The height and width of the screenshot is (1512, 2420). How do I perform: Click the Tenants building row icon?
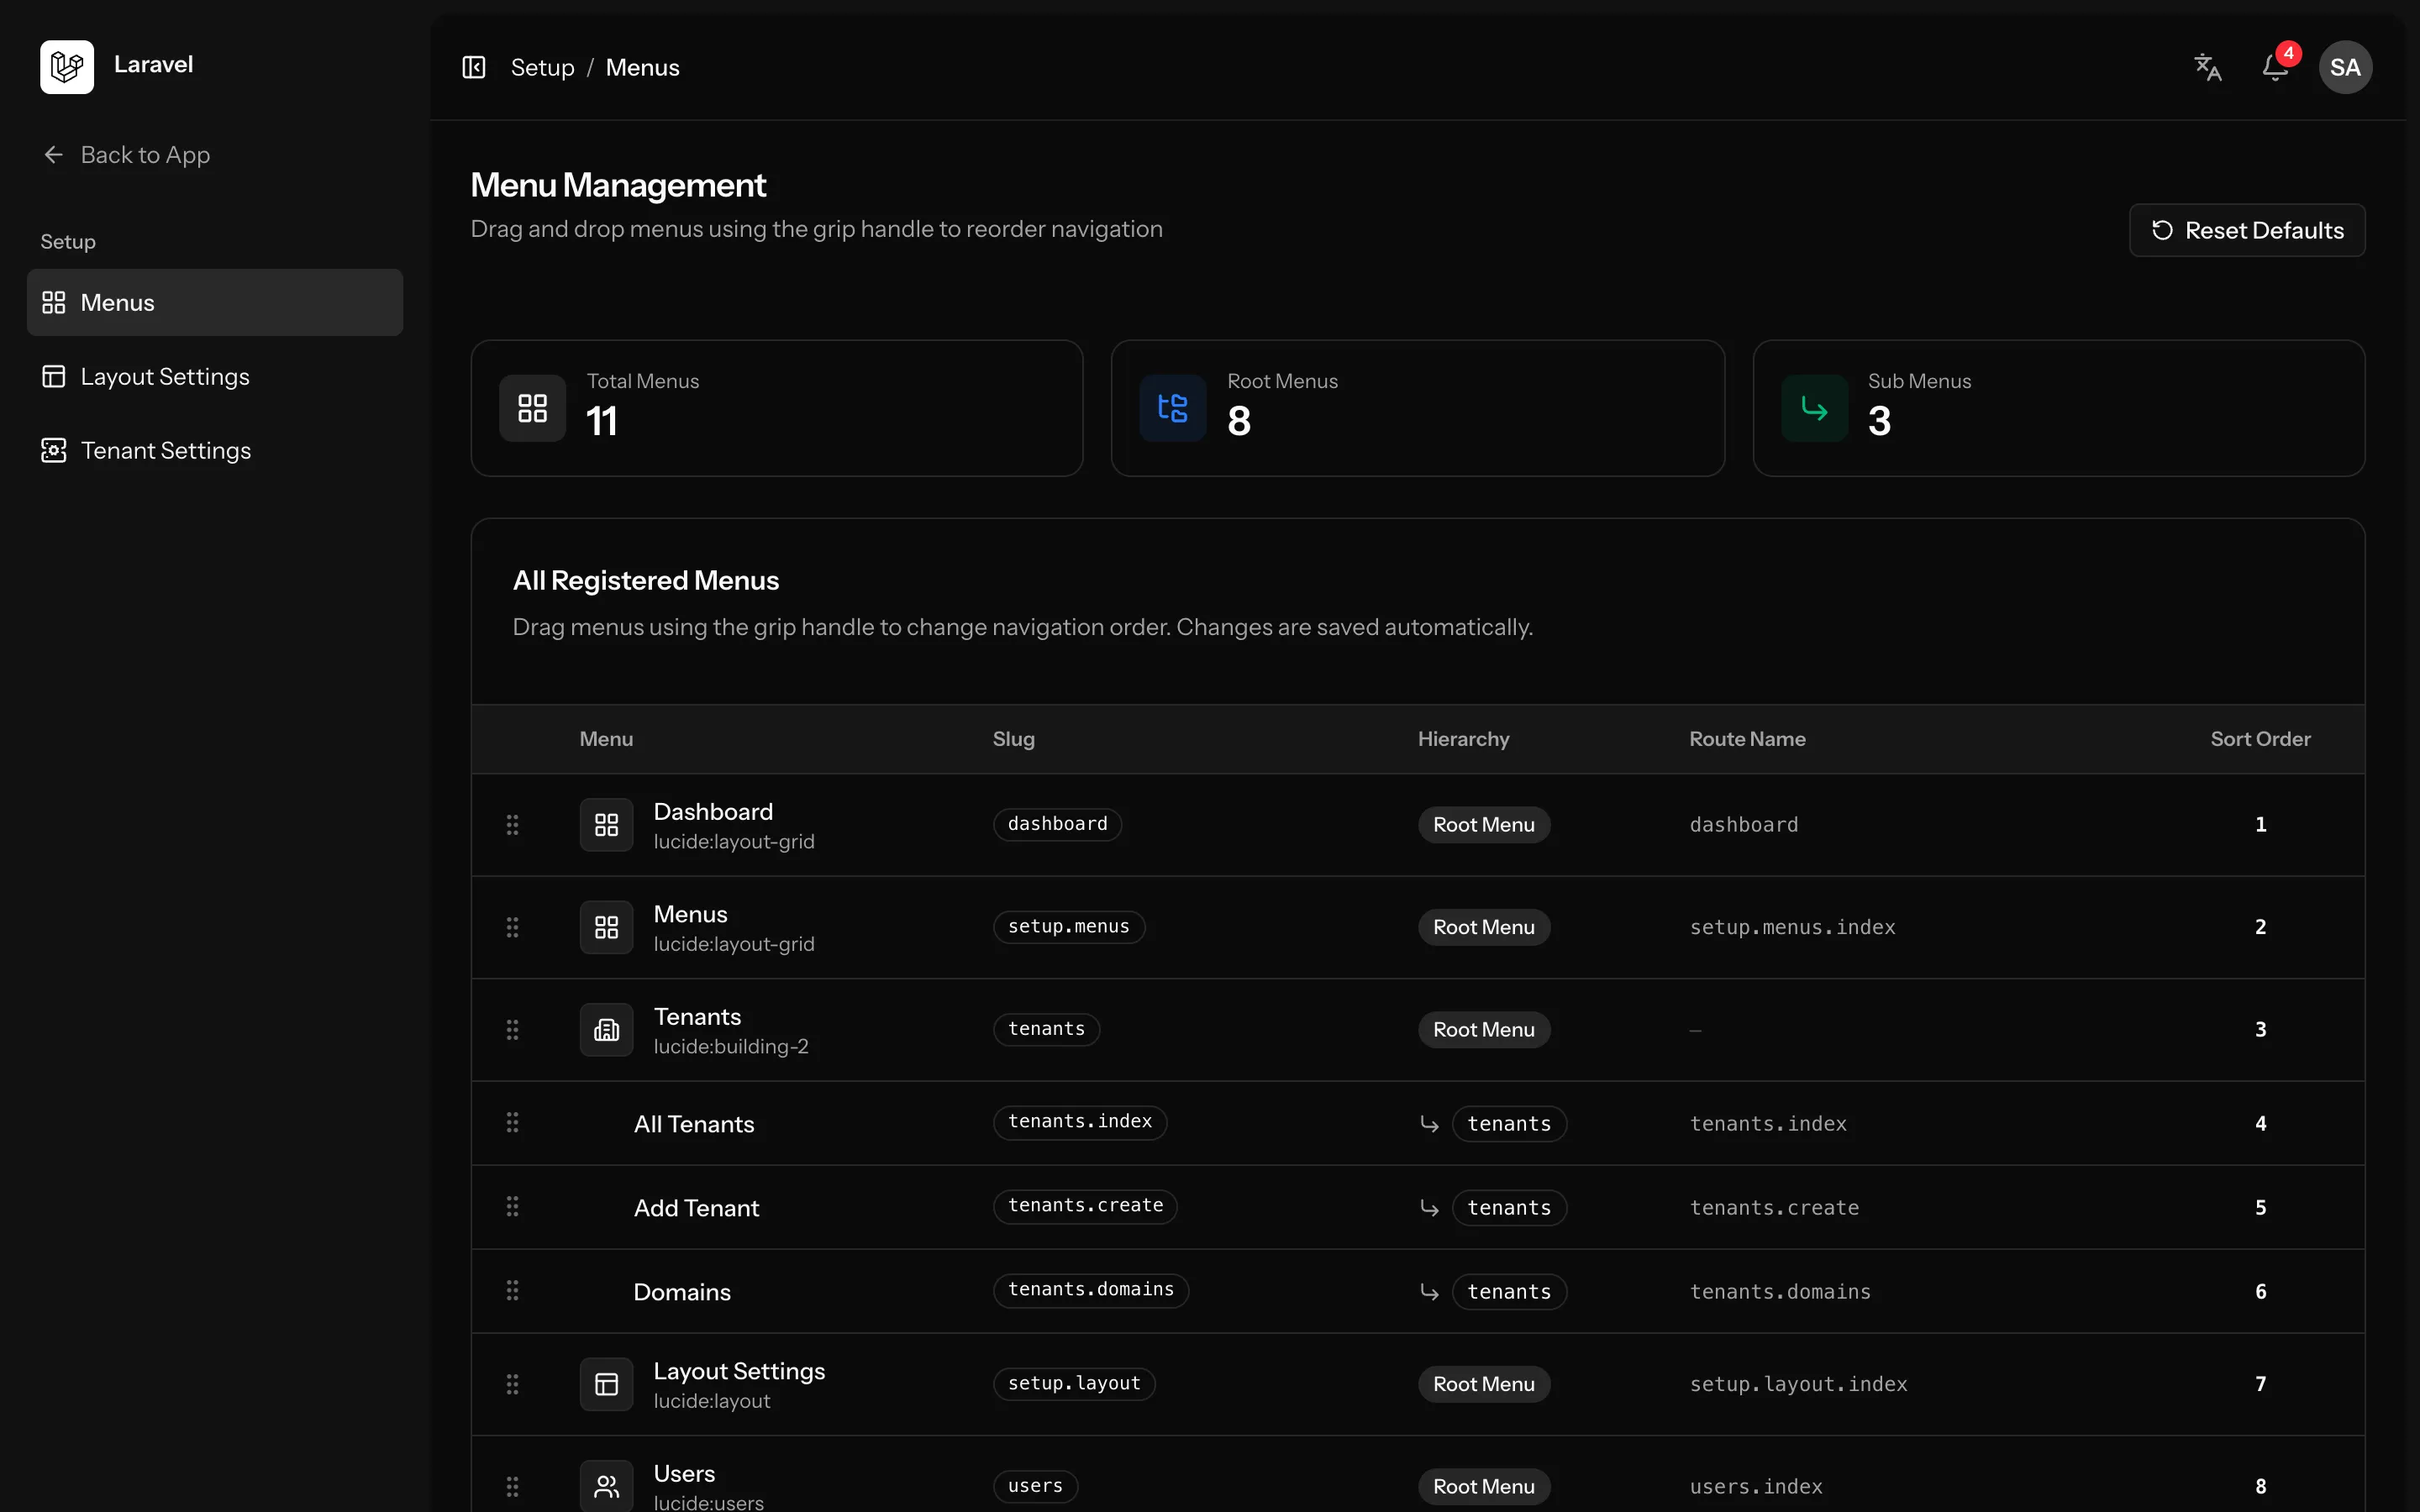[x=607, y=1029]
